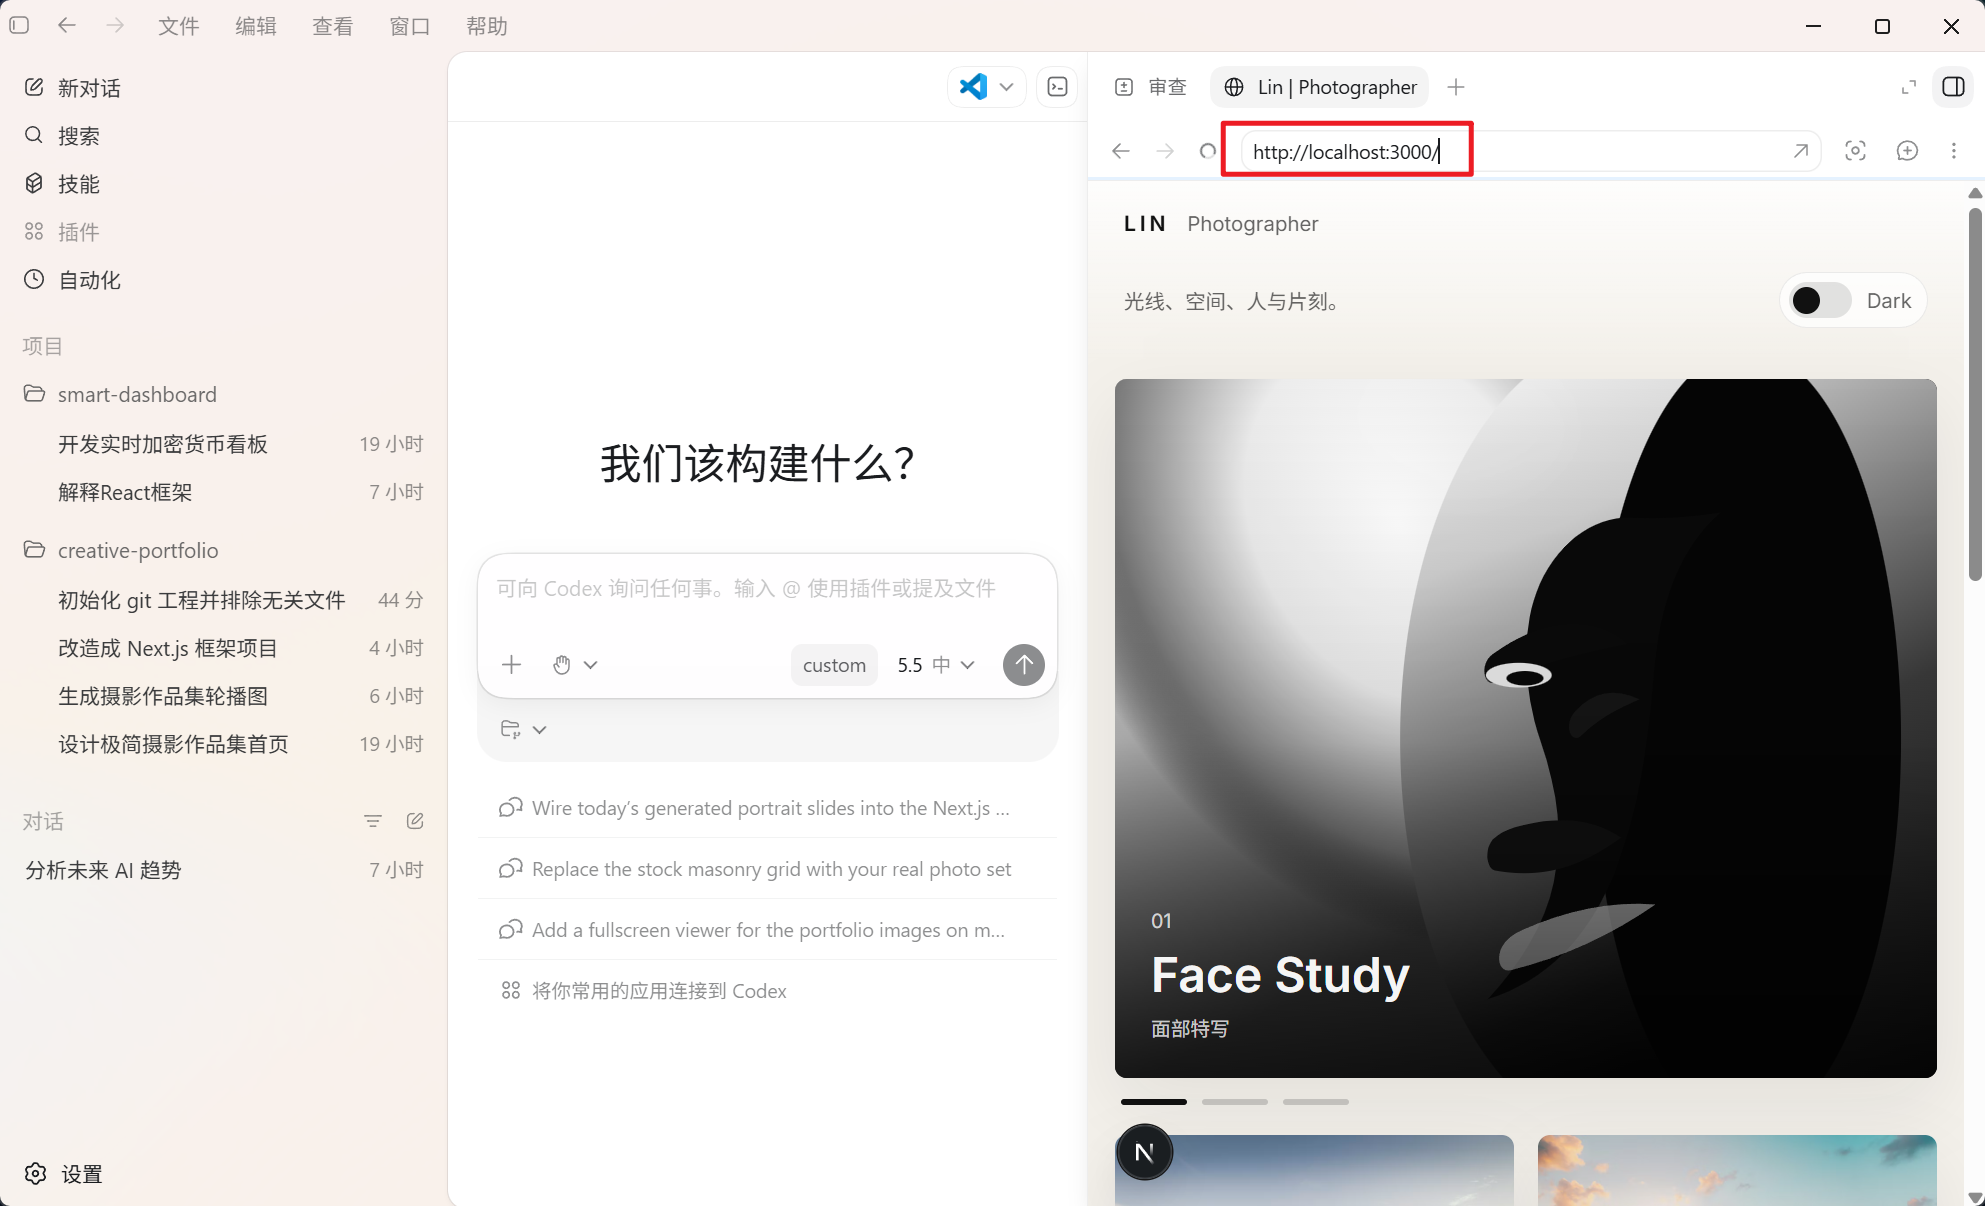Screen dimensions: 1985x1206
Task: Expand the VS Code editor dropdown arrow
Action: (x=1007, y=87)
